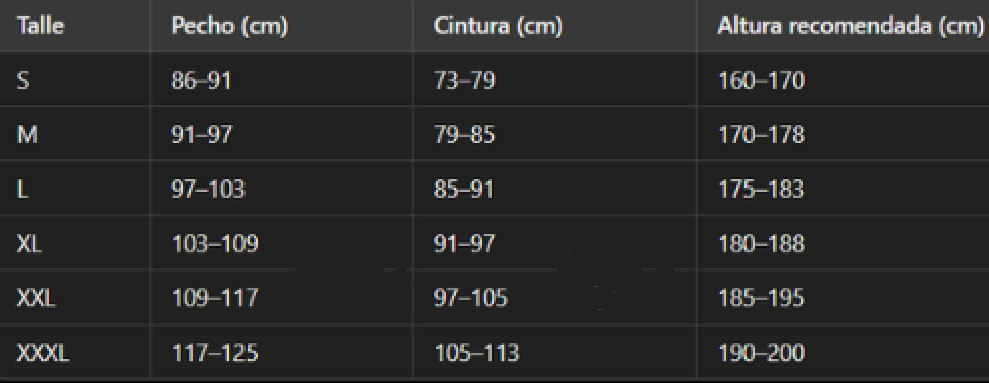Click the Cintura (cm) column header
The height and width of the screenshot is (383, 989).
coord(498,27)
